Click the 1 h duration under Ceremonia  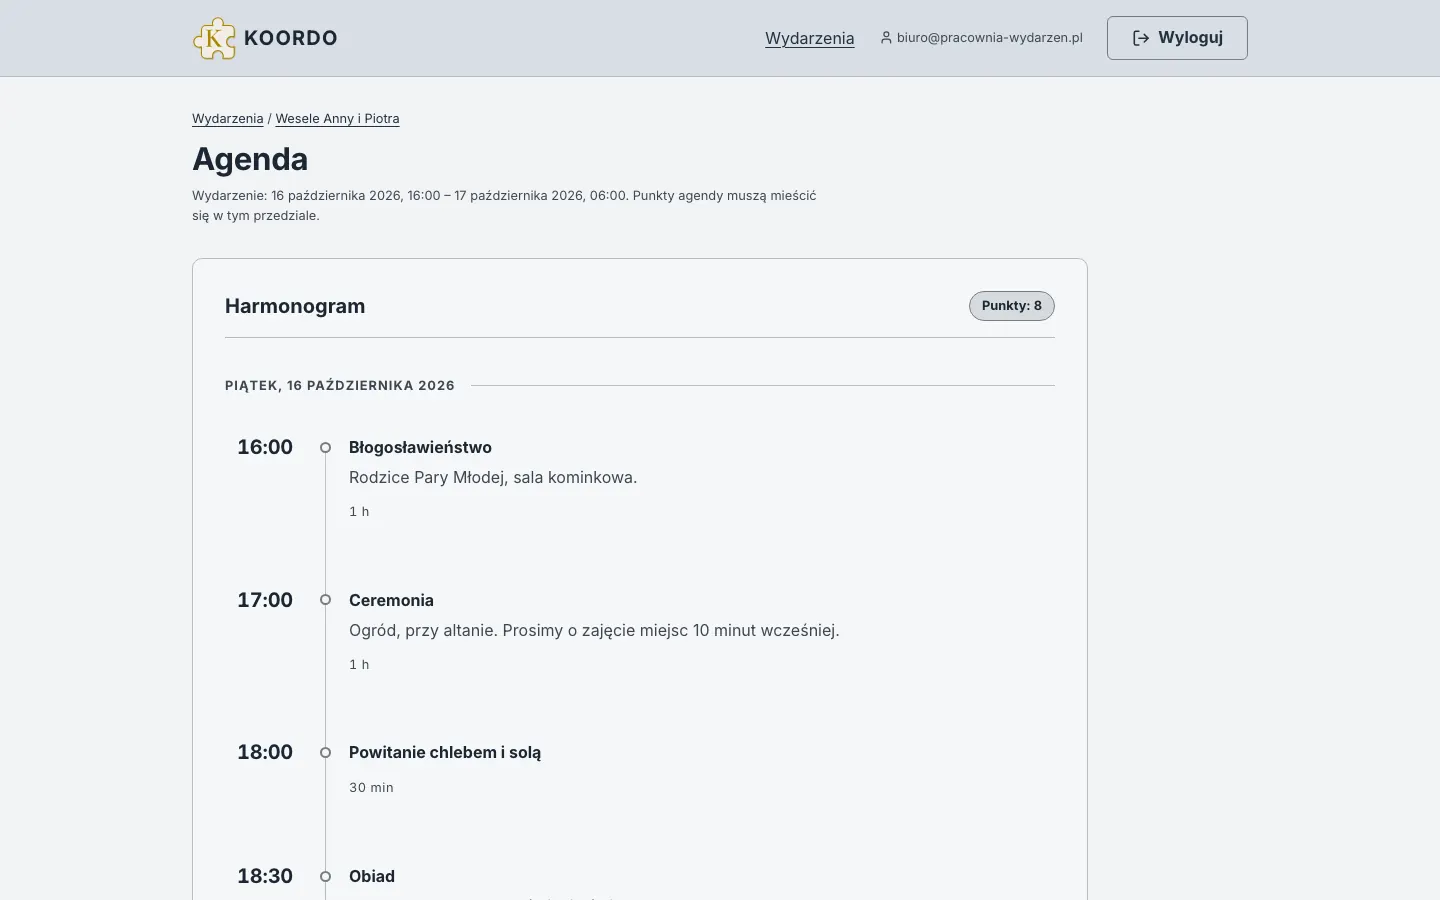(359, 664)
